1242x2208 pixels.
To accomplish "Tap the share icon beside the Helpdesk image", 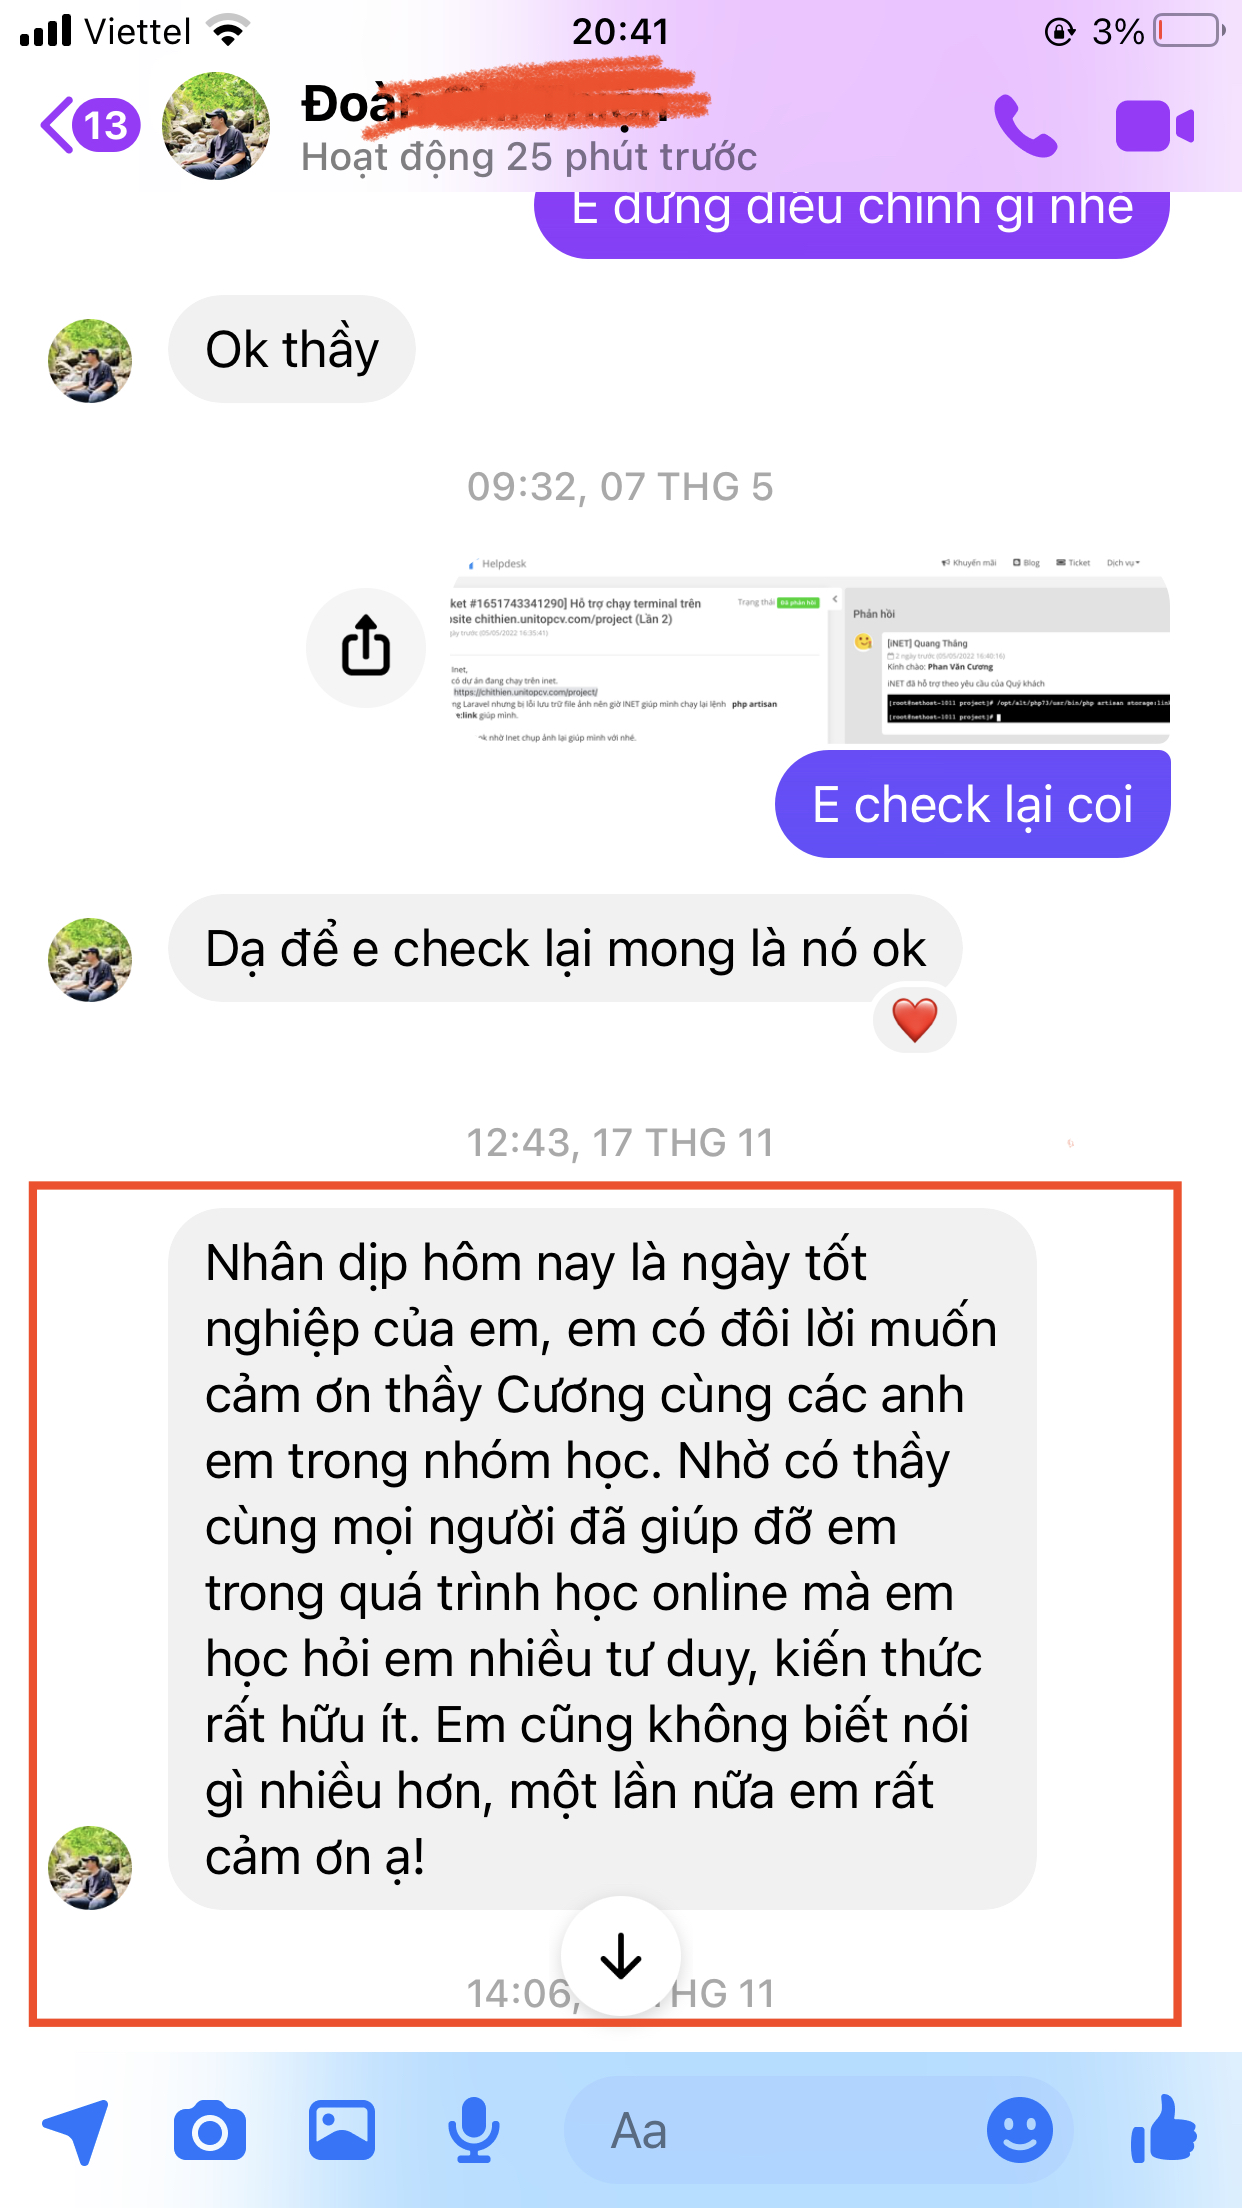I will pos(366,647).
